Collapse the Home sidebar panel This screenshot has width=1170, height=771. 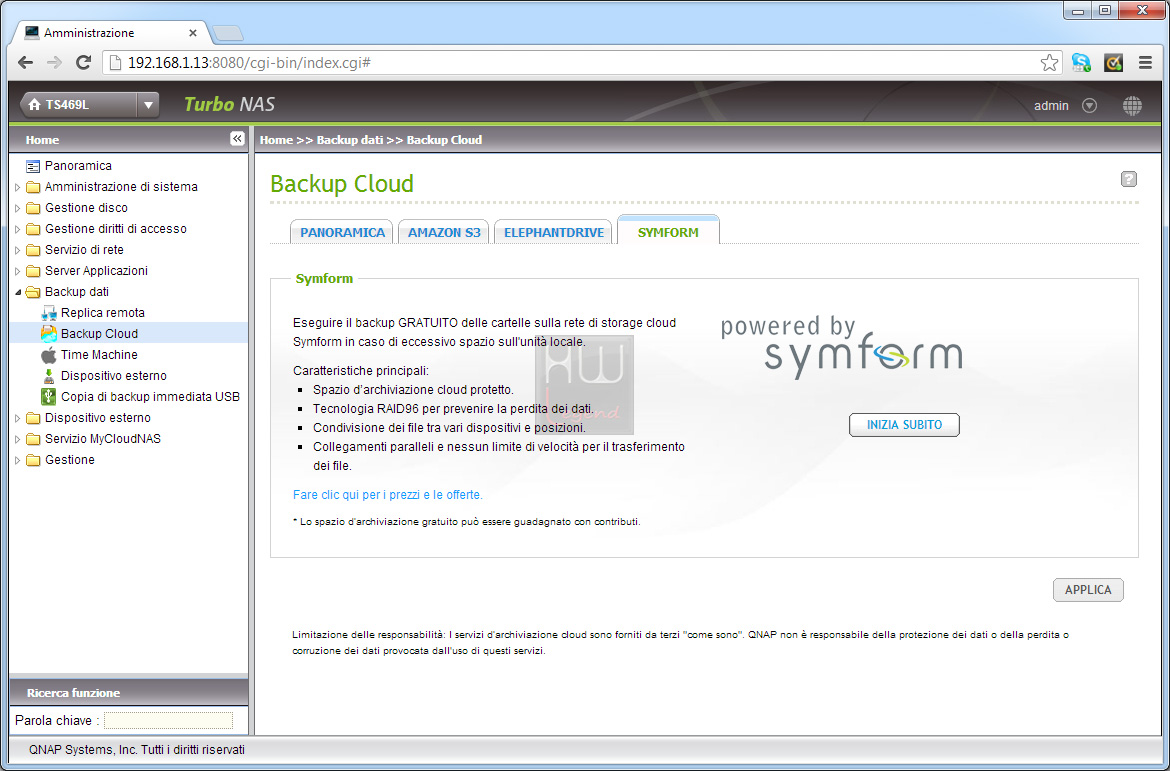237,139
